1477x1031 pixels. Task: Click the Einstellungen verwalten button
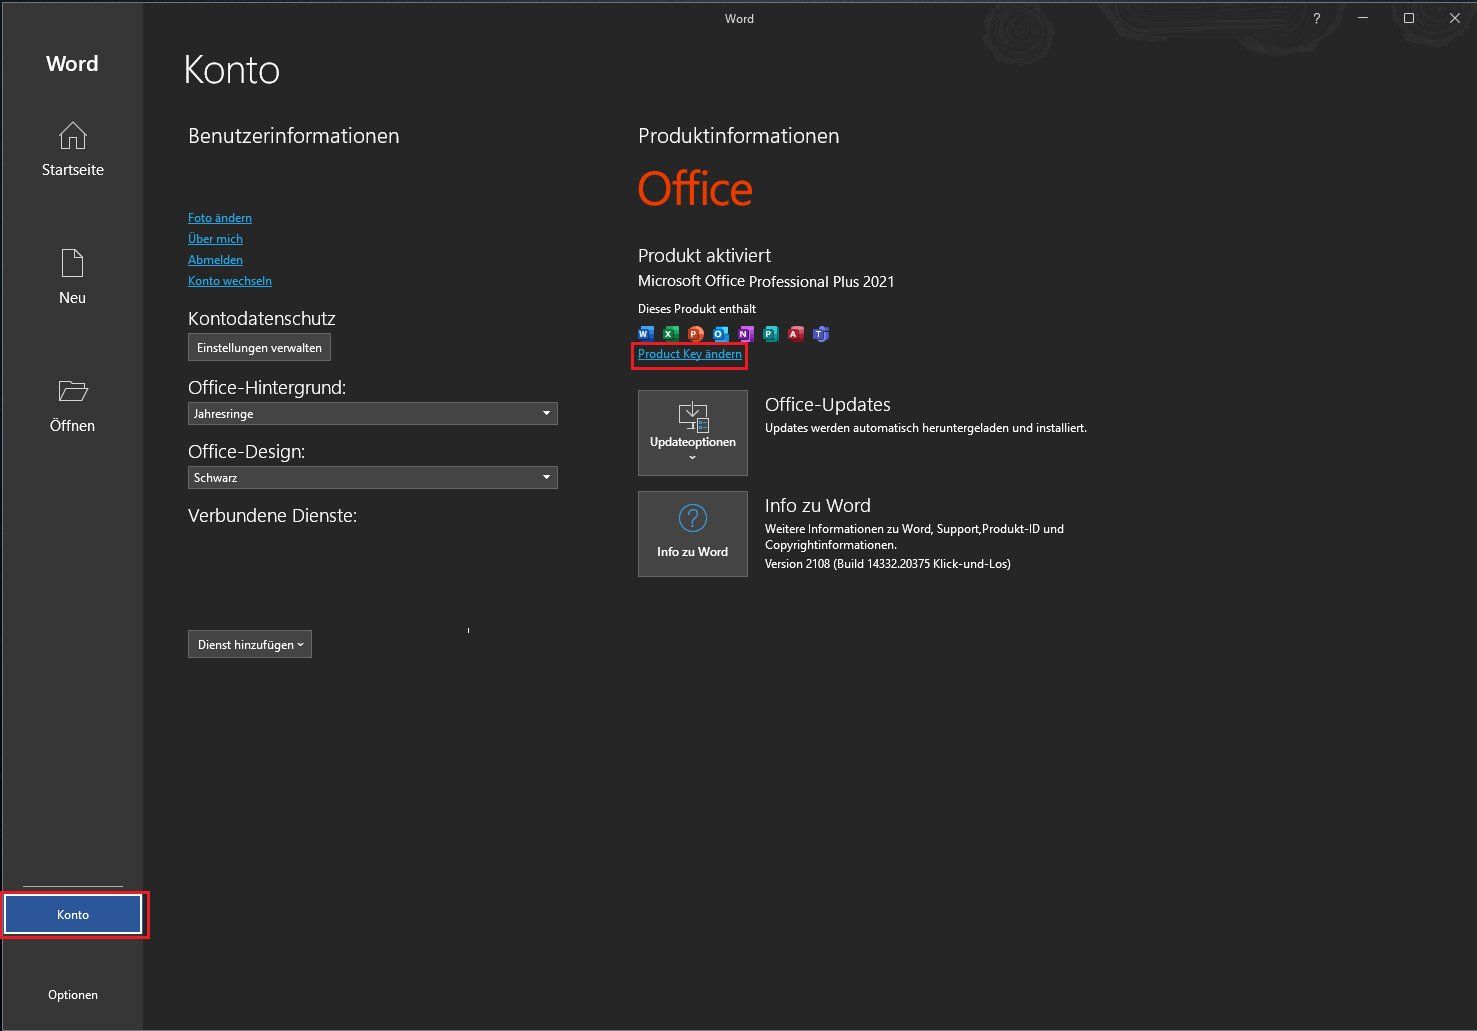pyautogui.click(x=259, y=347)
